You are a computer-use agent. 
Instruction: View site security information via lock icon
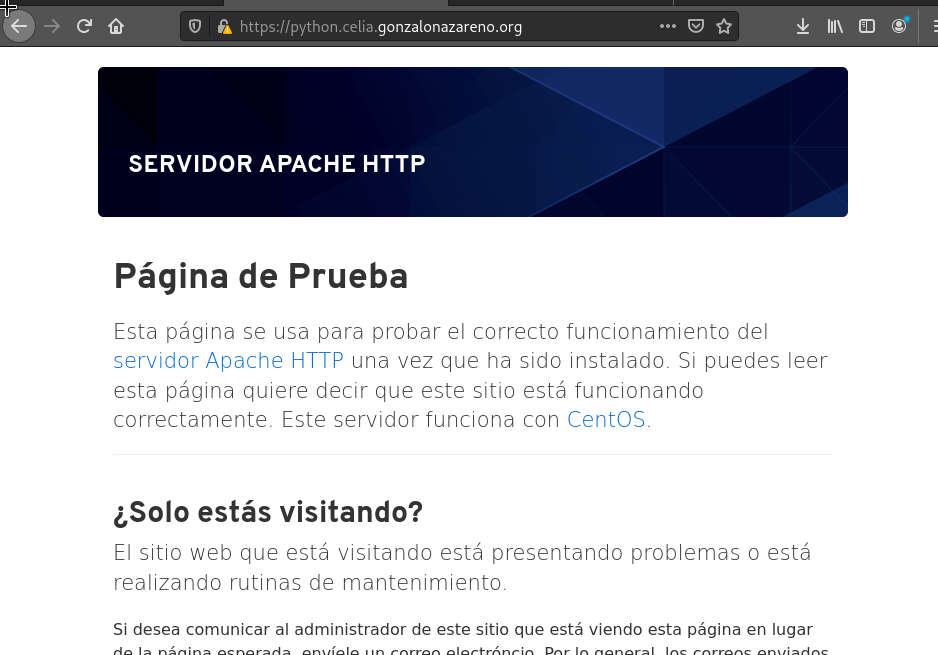pyautogui.click(x=226, y=26)
